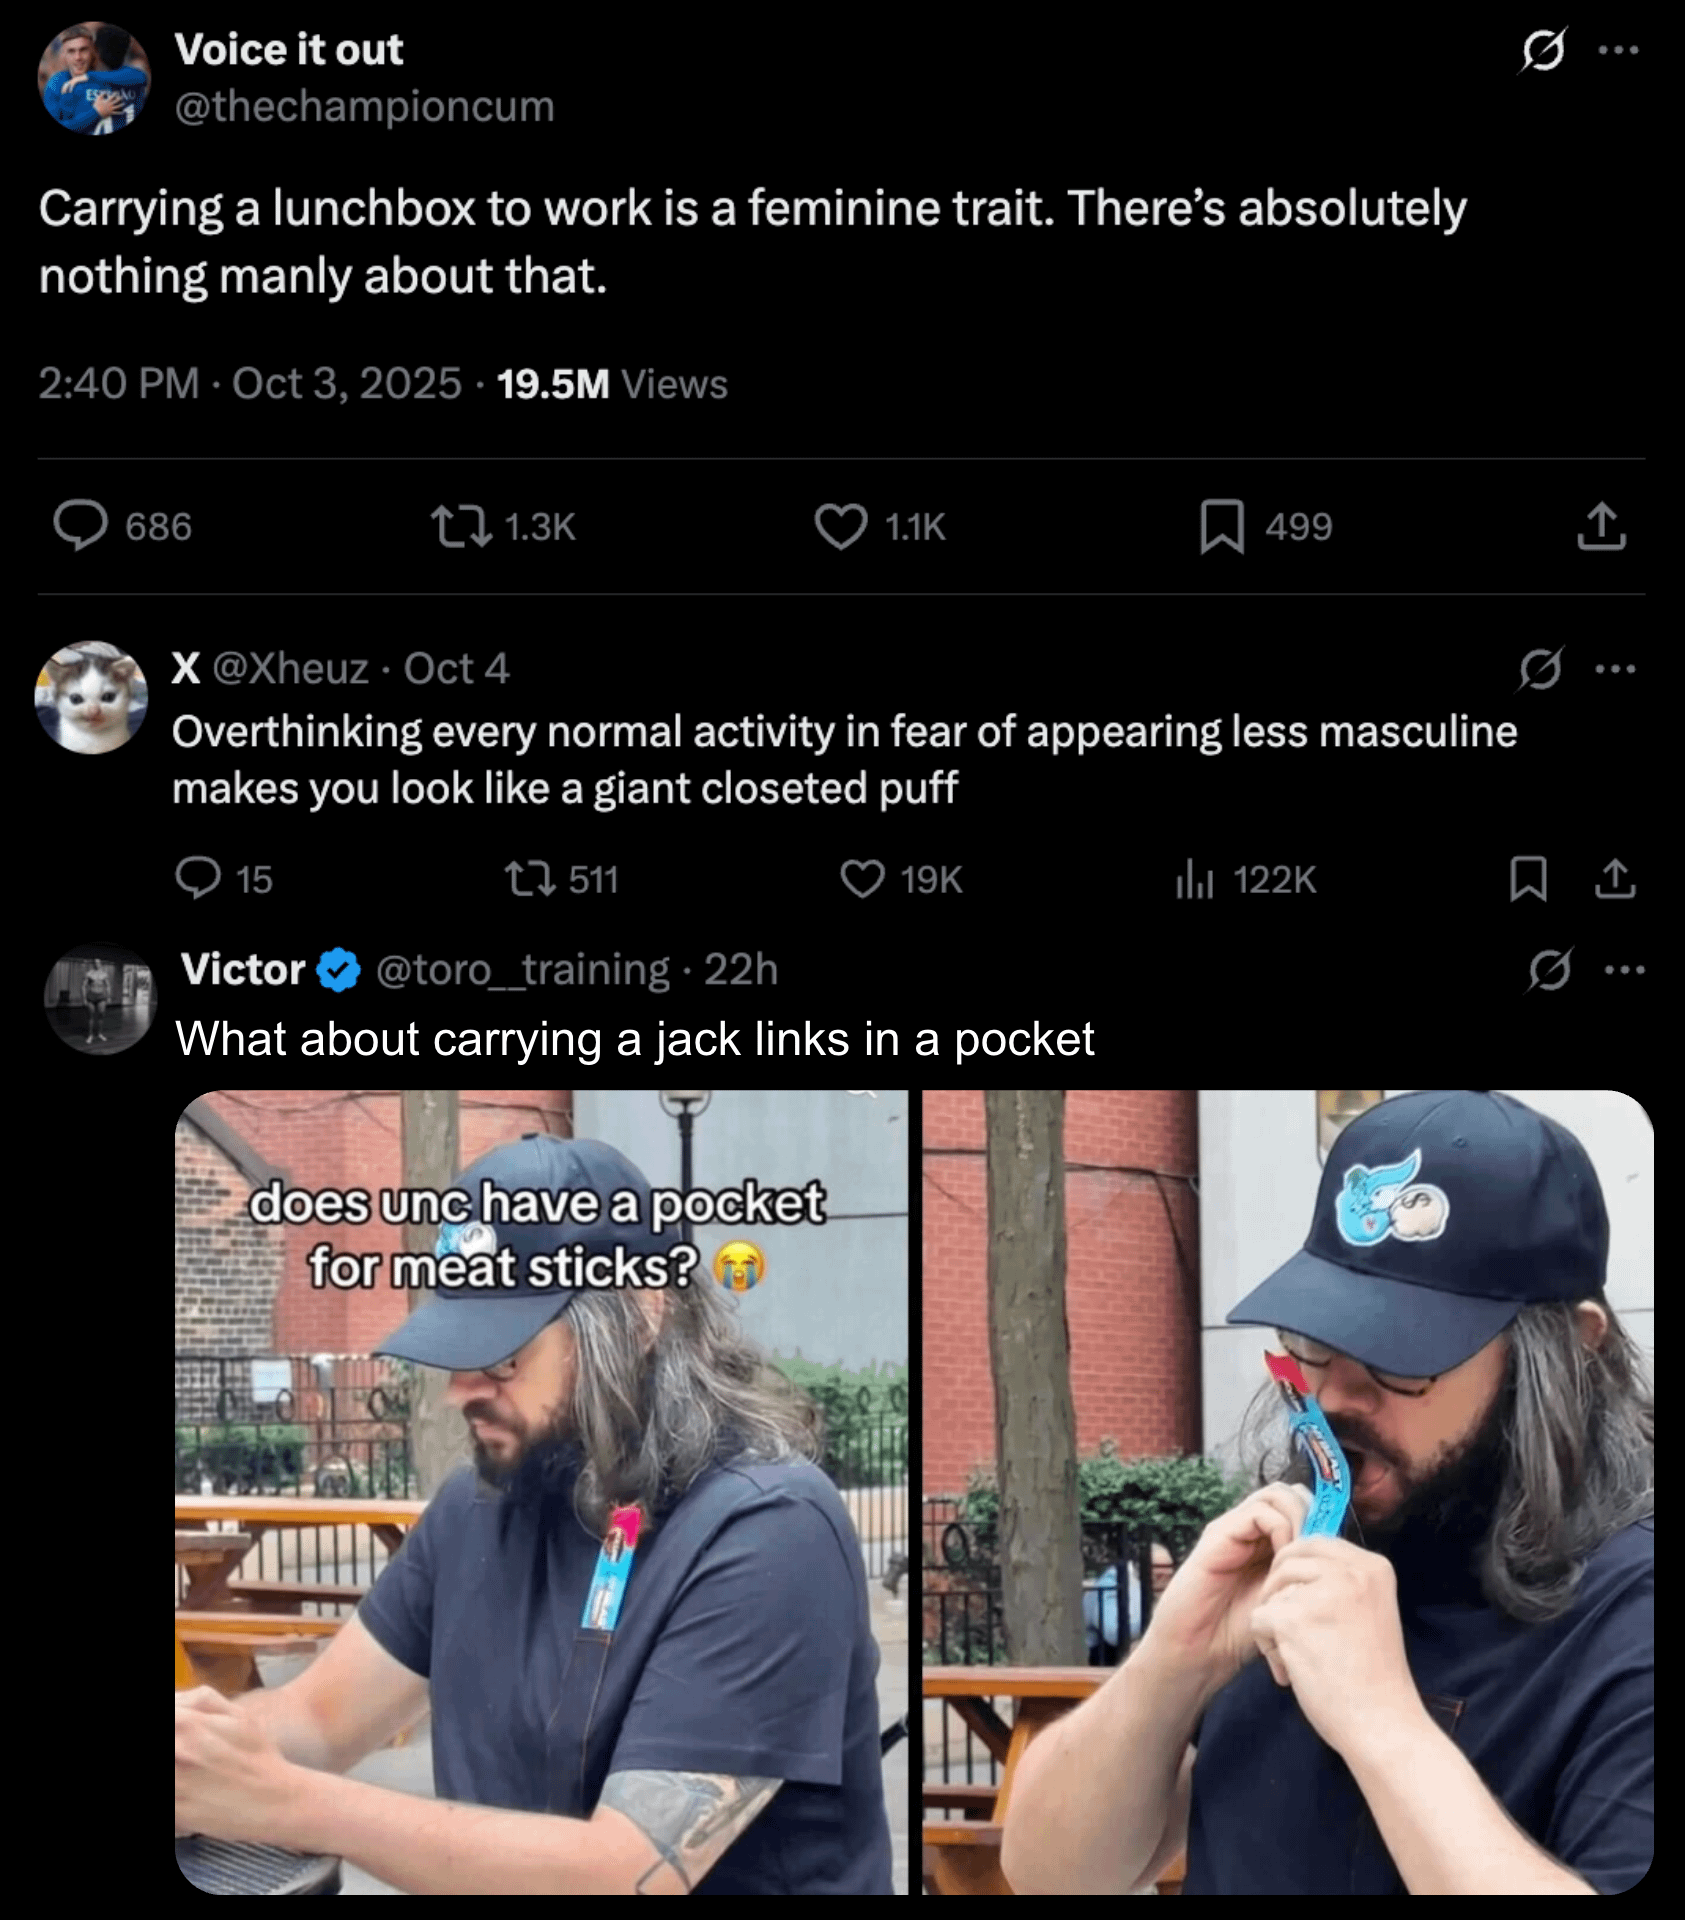Expand more options on Victor's reply
This screenshot has height=1920, width=1685.
pos(1624,969)
